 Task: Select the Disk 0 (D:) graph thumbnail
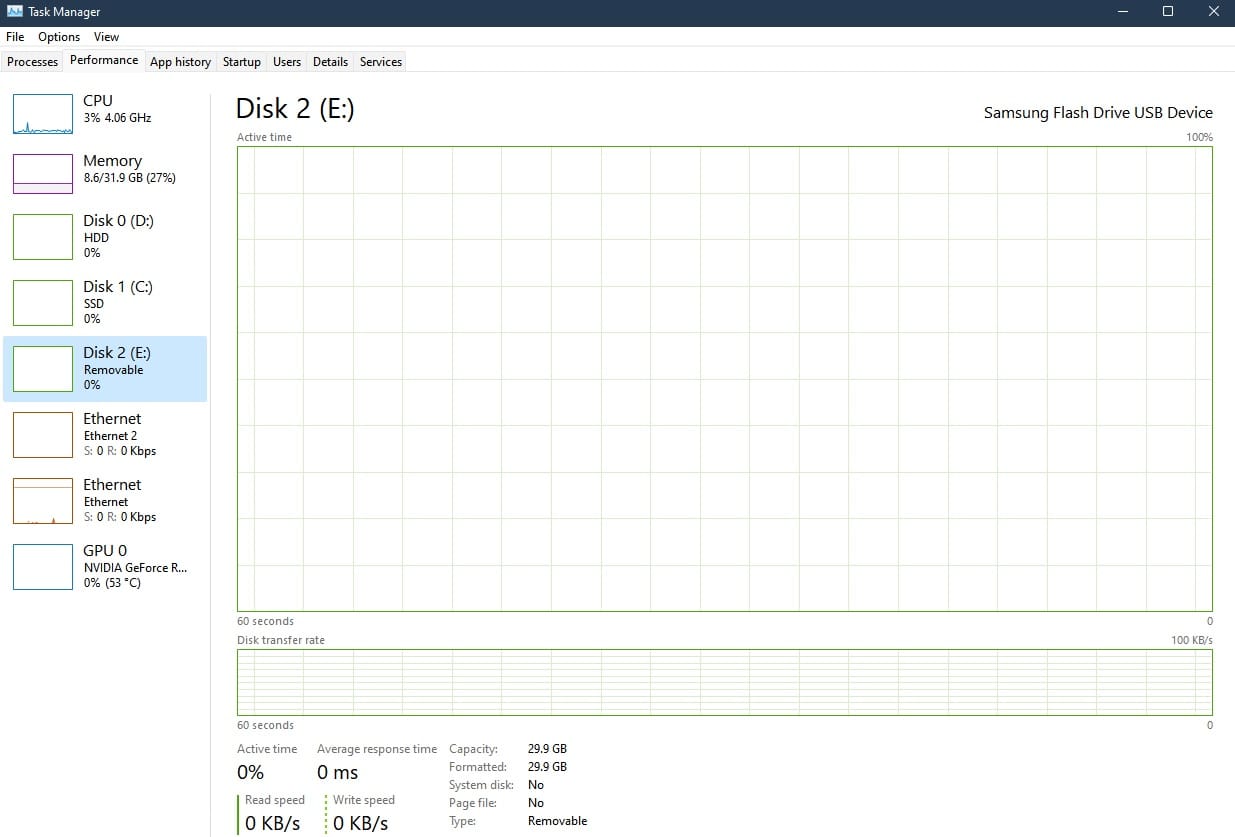[x=43, y=236]
